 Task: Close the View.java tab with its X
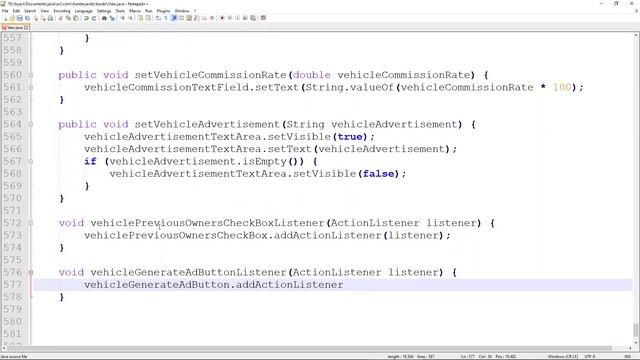click(26, 27)
